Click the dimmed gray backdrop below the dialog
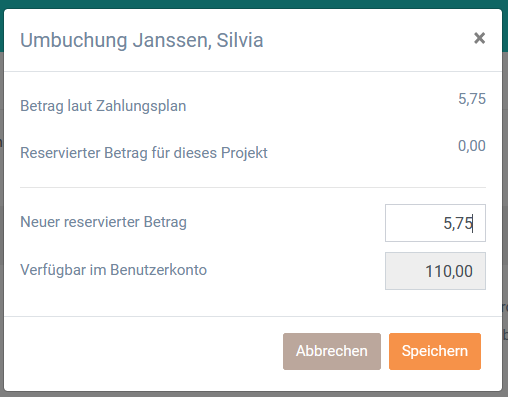Viewport: 508px width, 397px height. pyautogui.click(x=253, y=394)
